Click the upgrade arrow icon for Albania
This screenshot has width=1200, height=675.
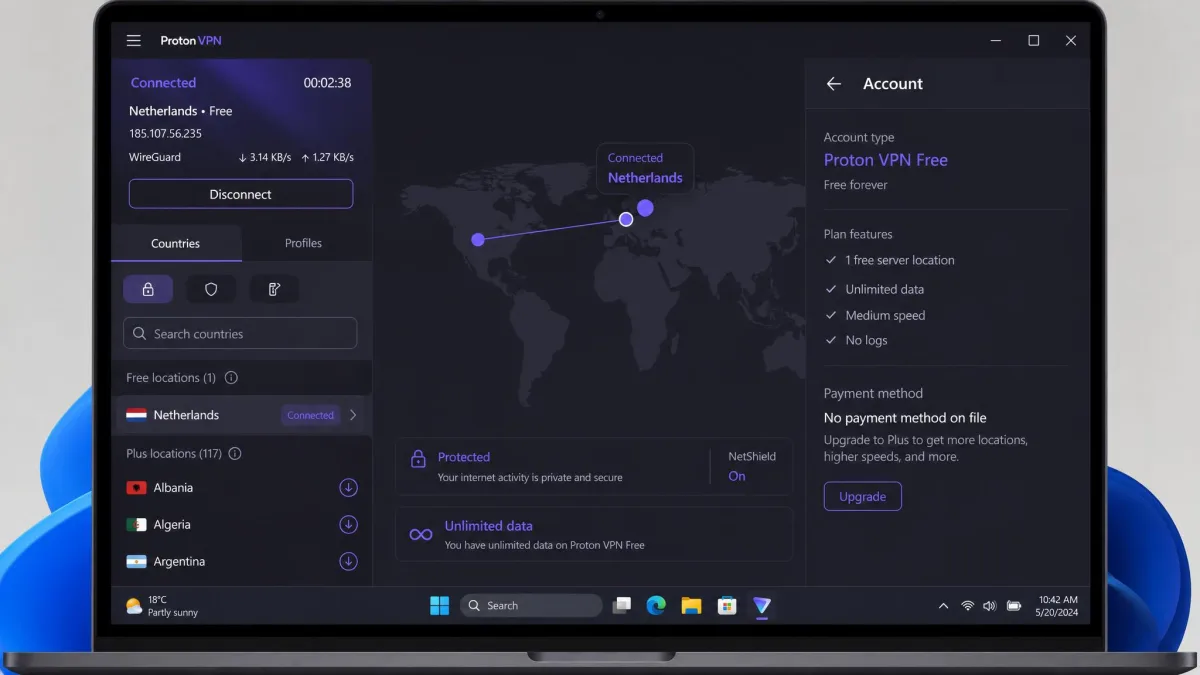pyautogui.click(x=348, y=488)
